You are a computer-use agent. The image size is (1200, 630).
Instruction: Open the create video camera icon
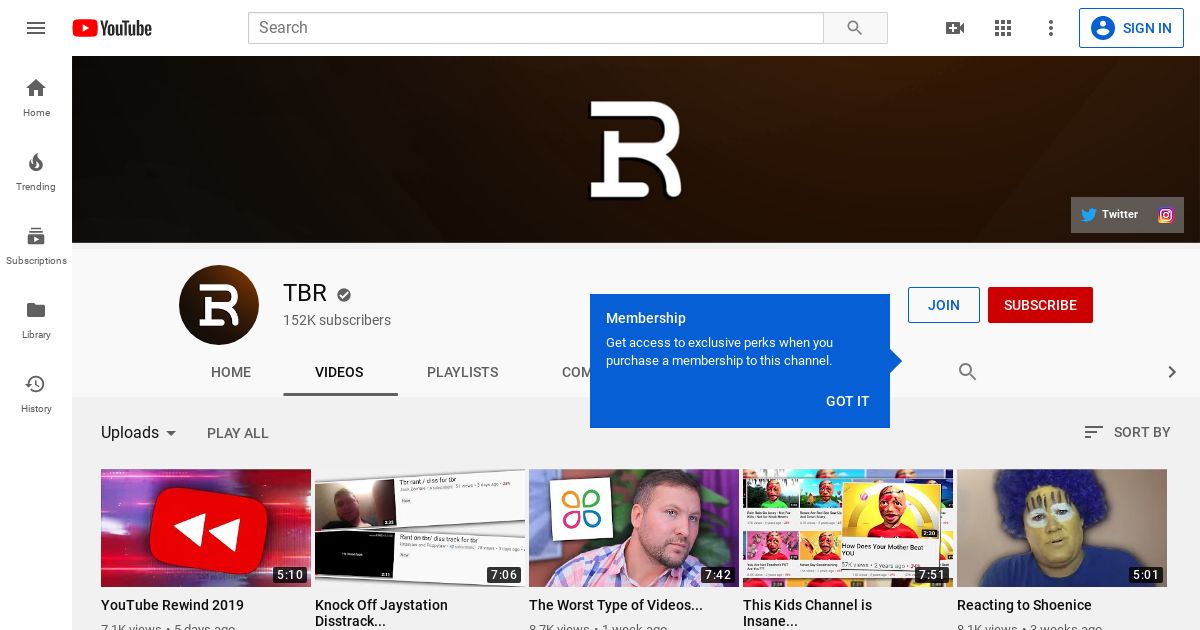point(955,28)
